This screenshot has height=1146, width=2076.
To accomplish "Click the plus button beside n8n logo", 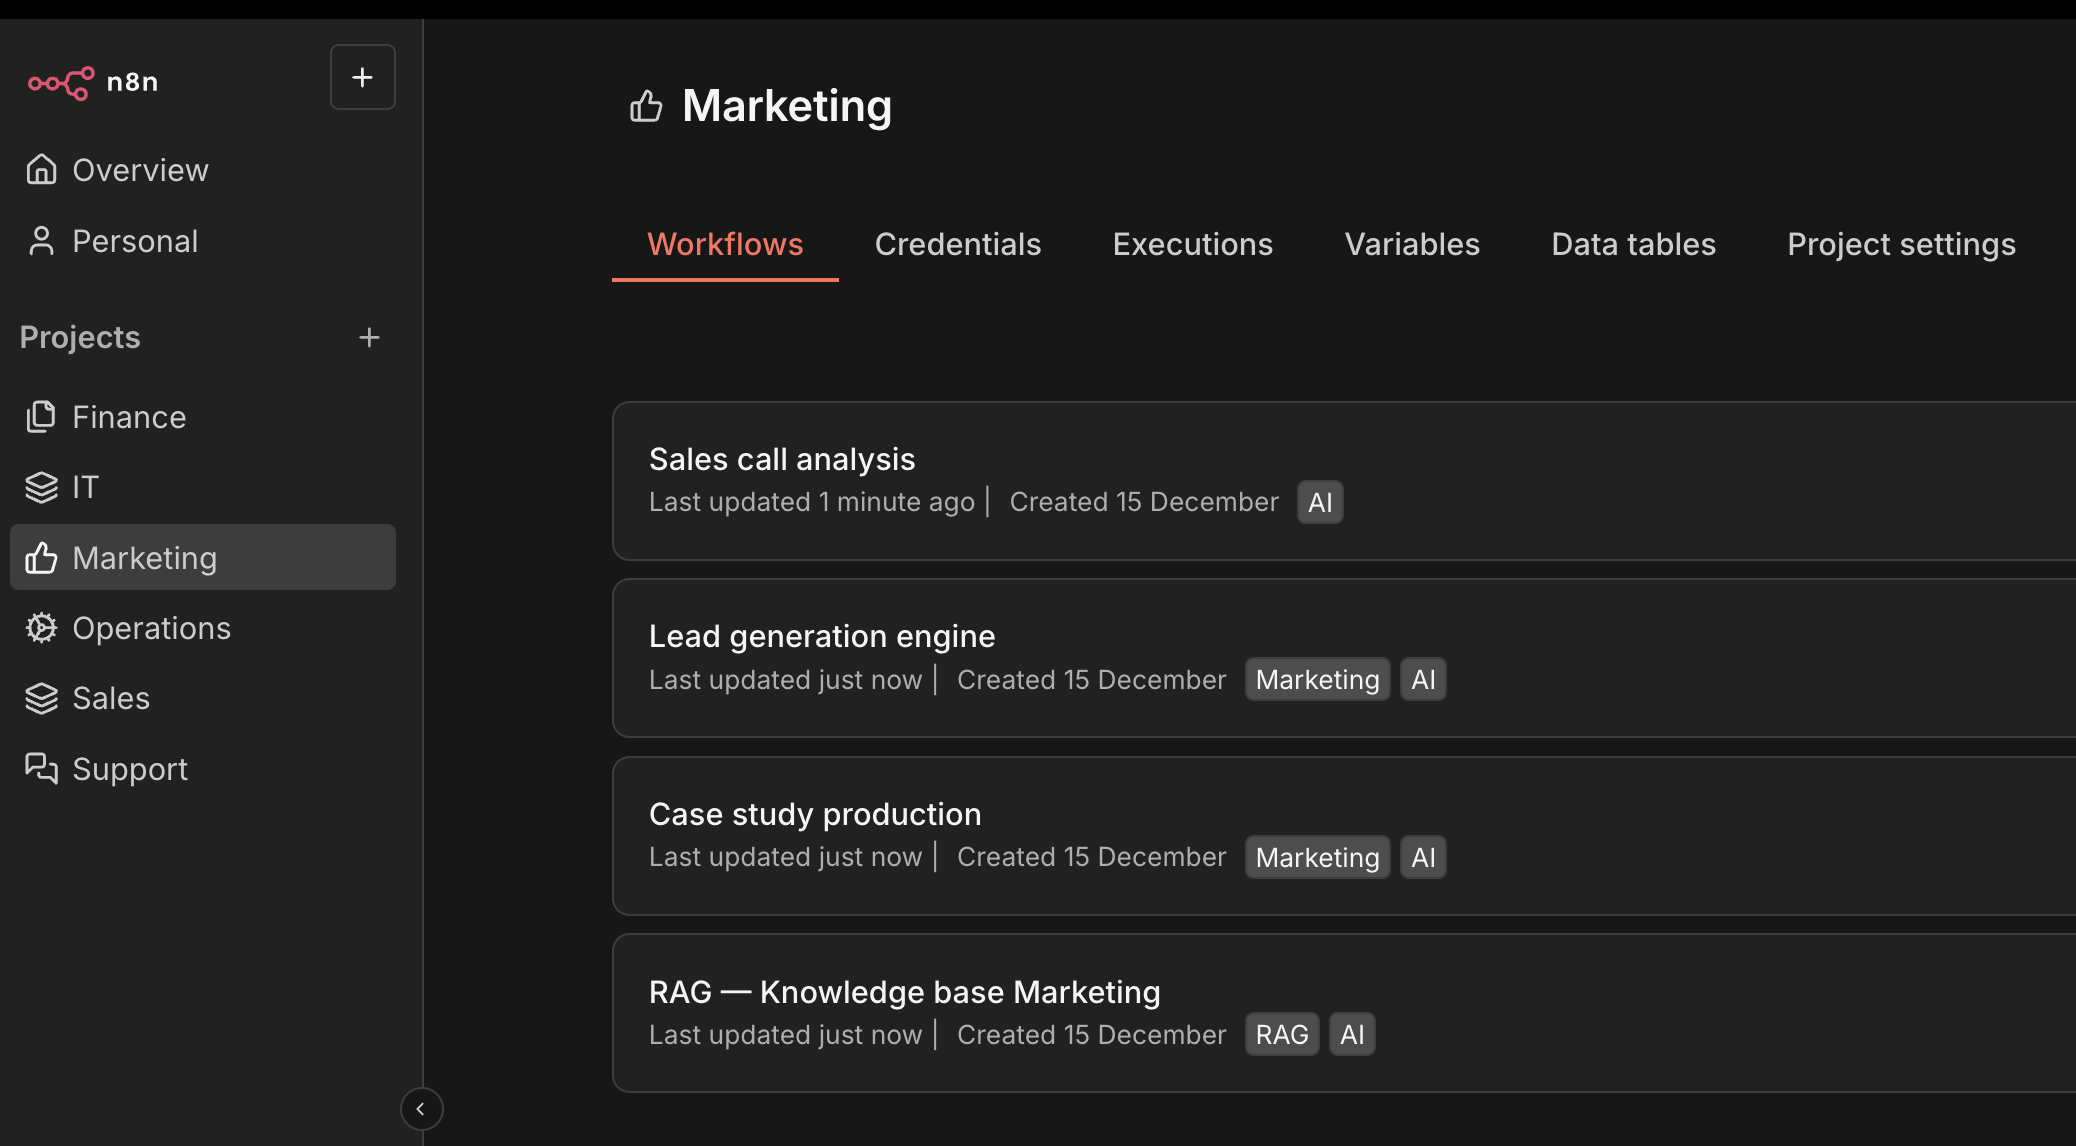I will [x=362, y=77].
